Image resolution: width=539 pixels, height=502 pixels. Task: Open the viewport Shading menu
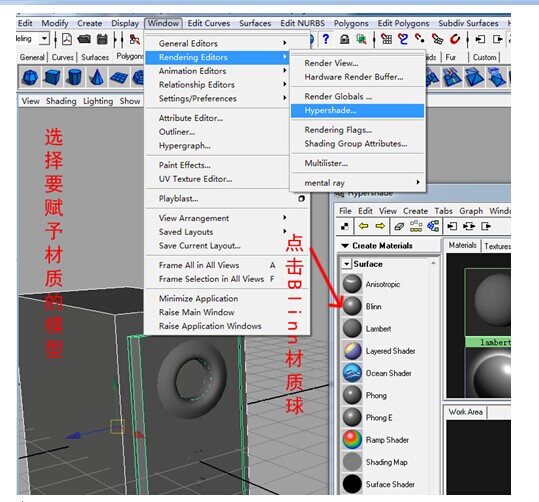(x=61, y=101)
